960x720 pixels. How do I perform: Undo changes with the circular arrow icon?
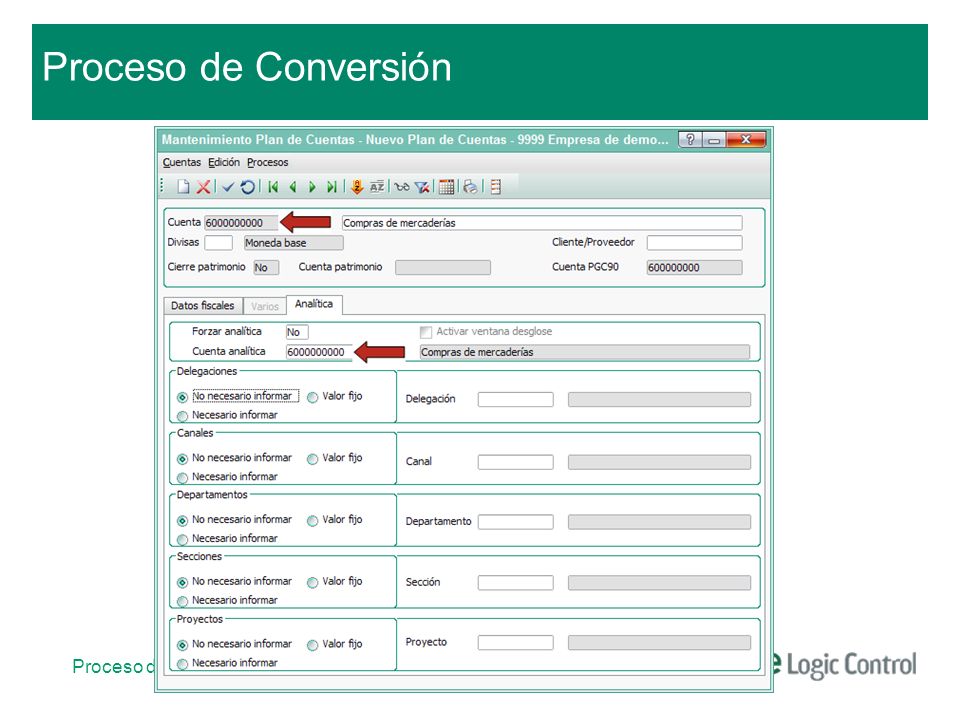(247, 187)
